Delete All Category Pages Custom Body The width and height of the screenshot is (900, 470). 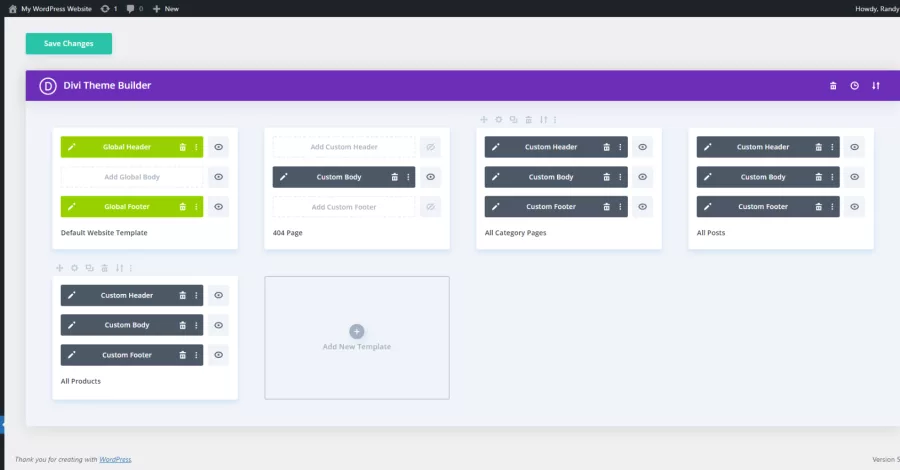606,177
